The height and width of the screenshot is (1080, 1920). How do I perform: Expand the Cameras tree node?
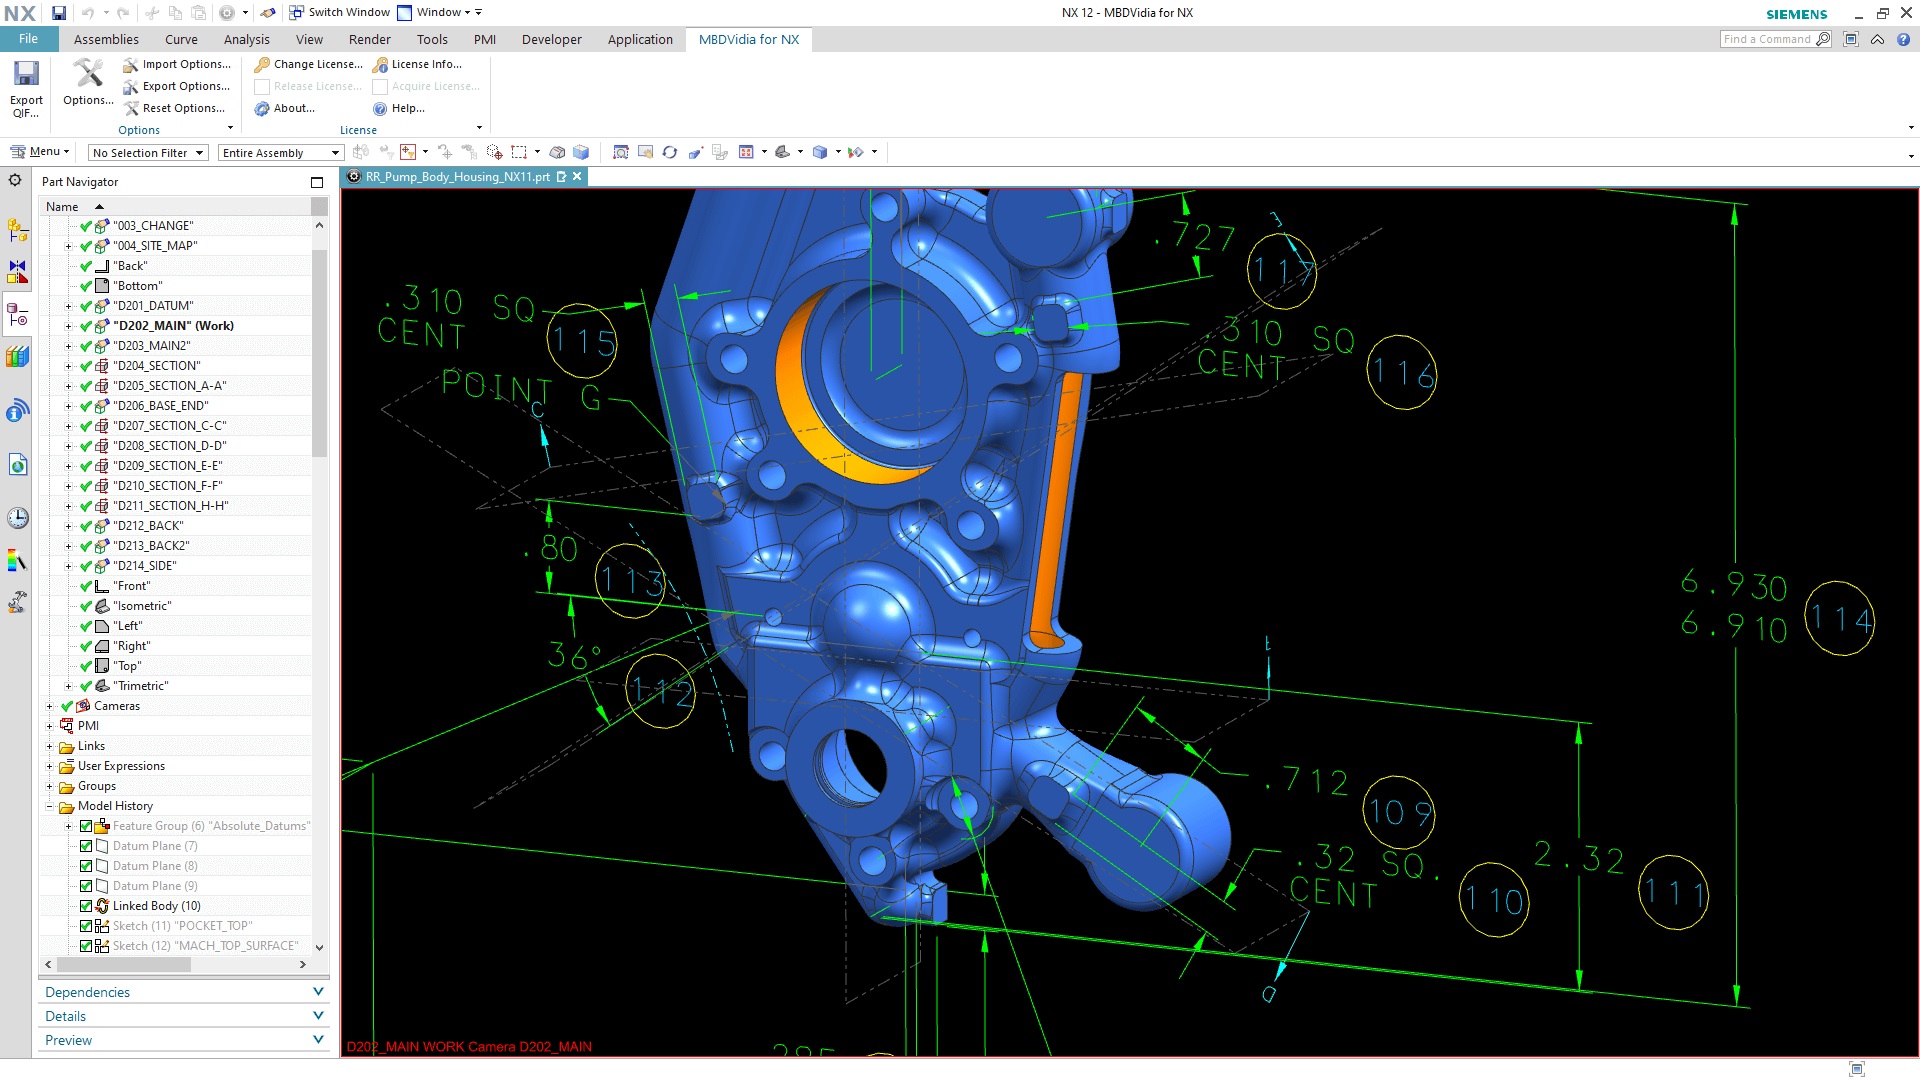coord(49,706)
